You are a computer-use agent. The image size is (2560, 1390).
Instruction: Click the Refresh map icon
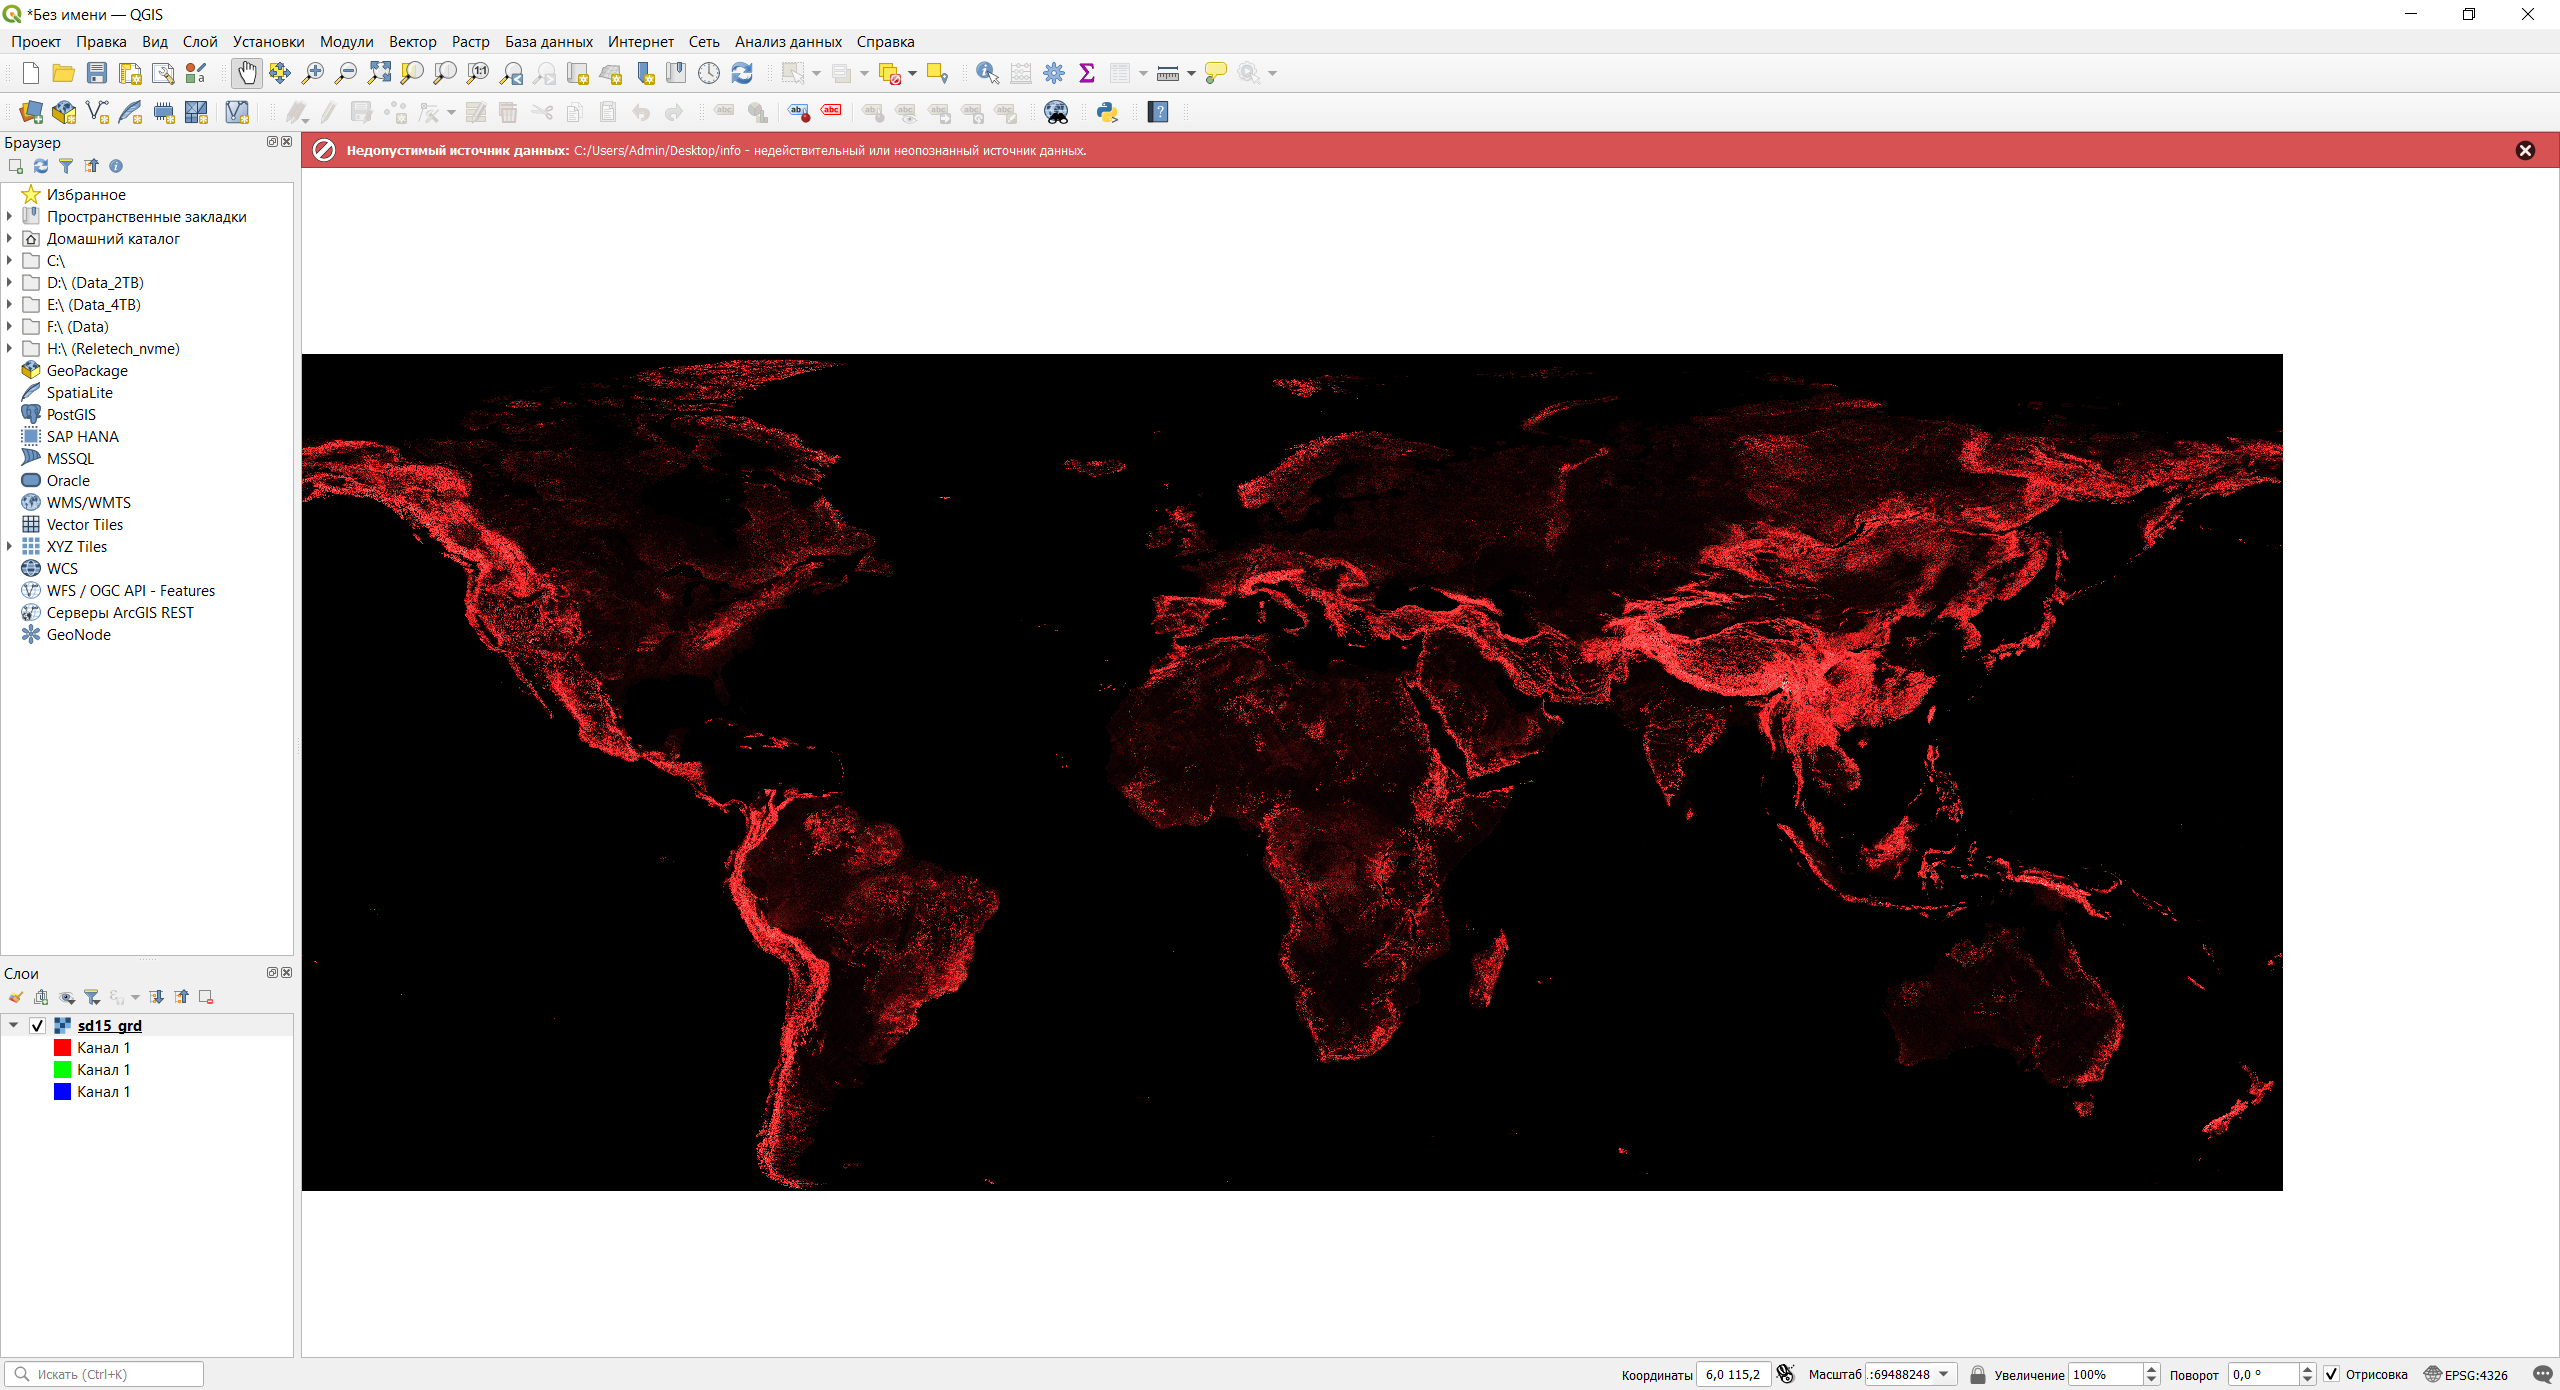coord(742,73)
